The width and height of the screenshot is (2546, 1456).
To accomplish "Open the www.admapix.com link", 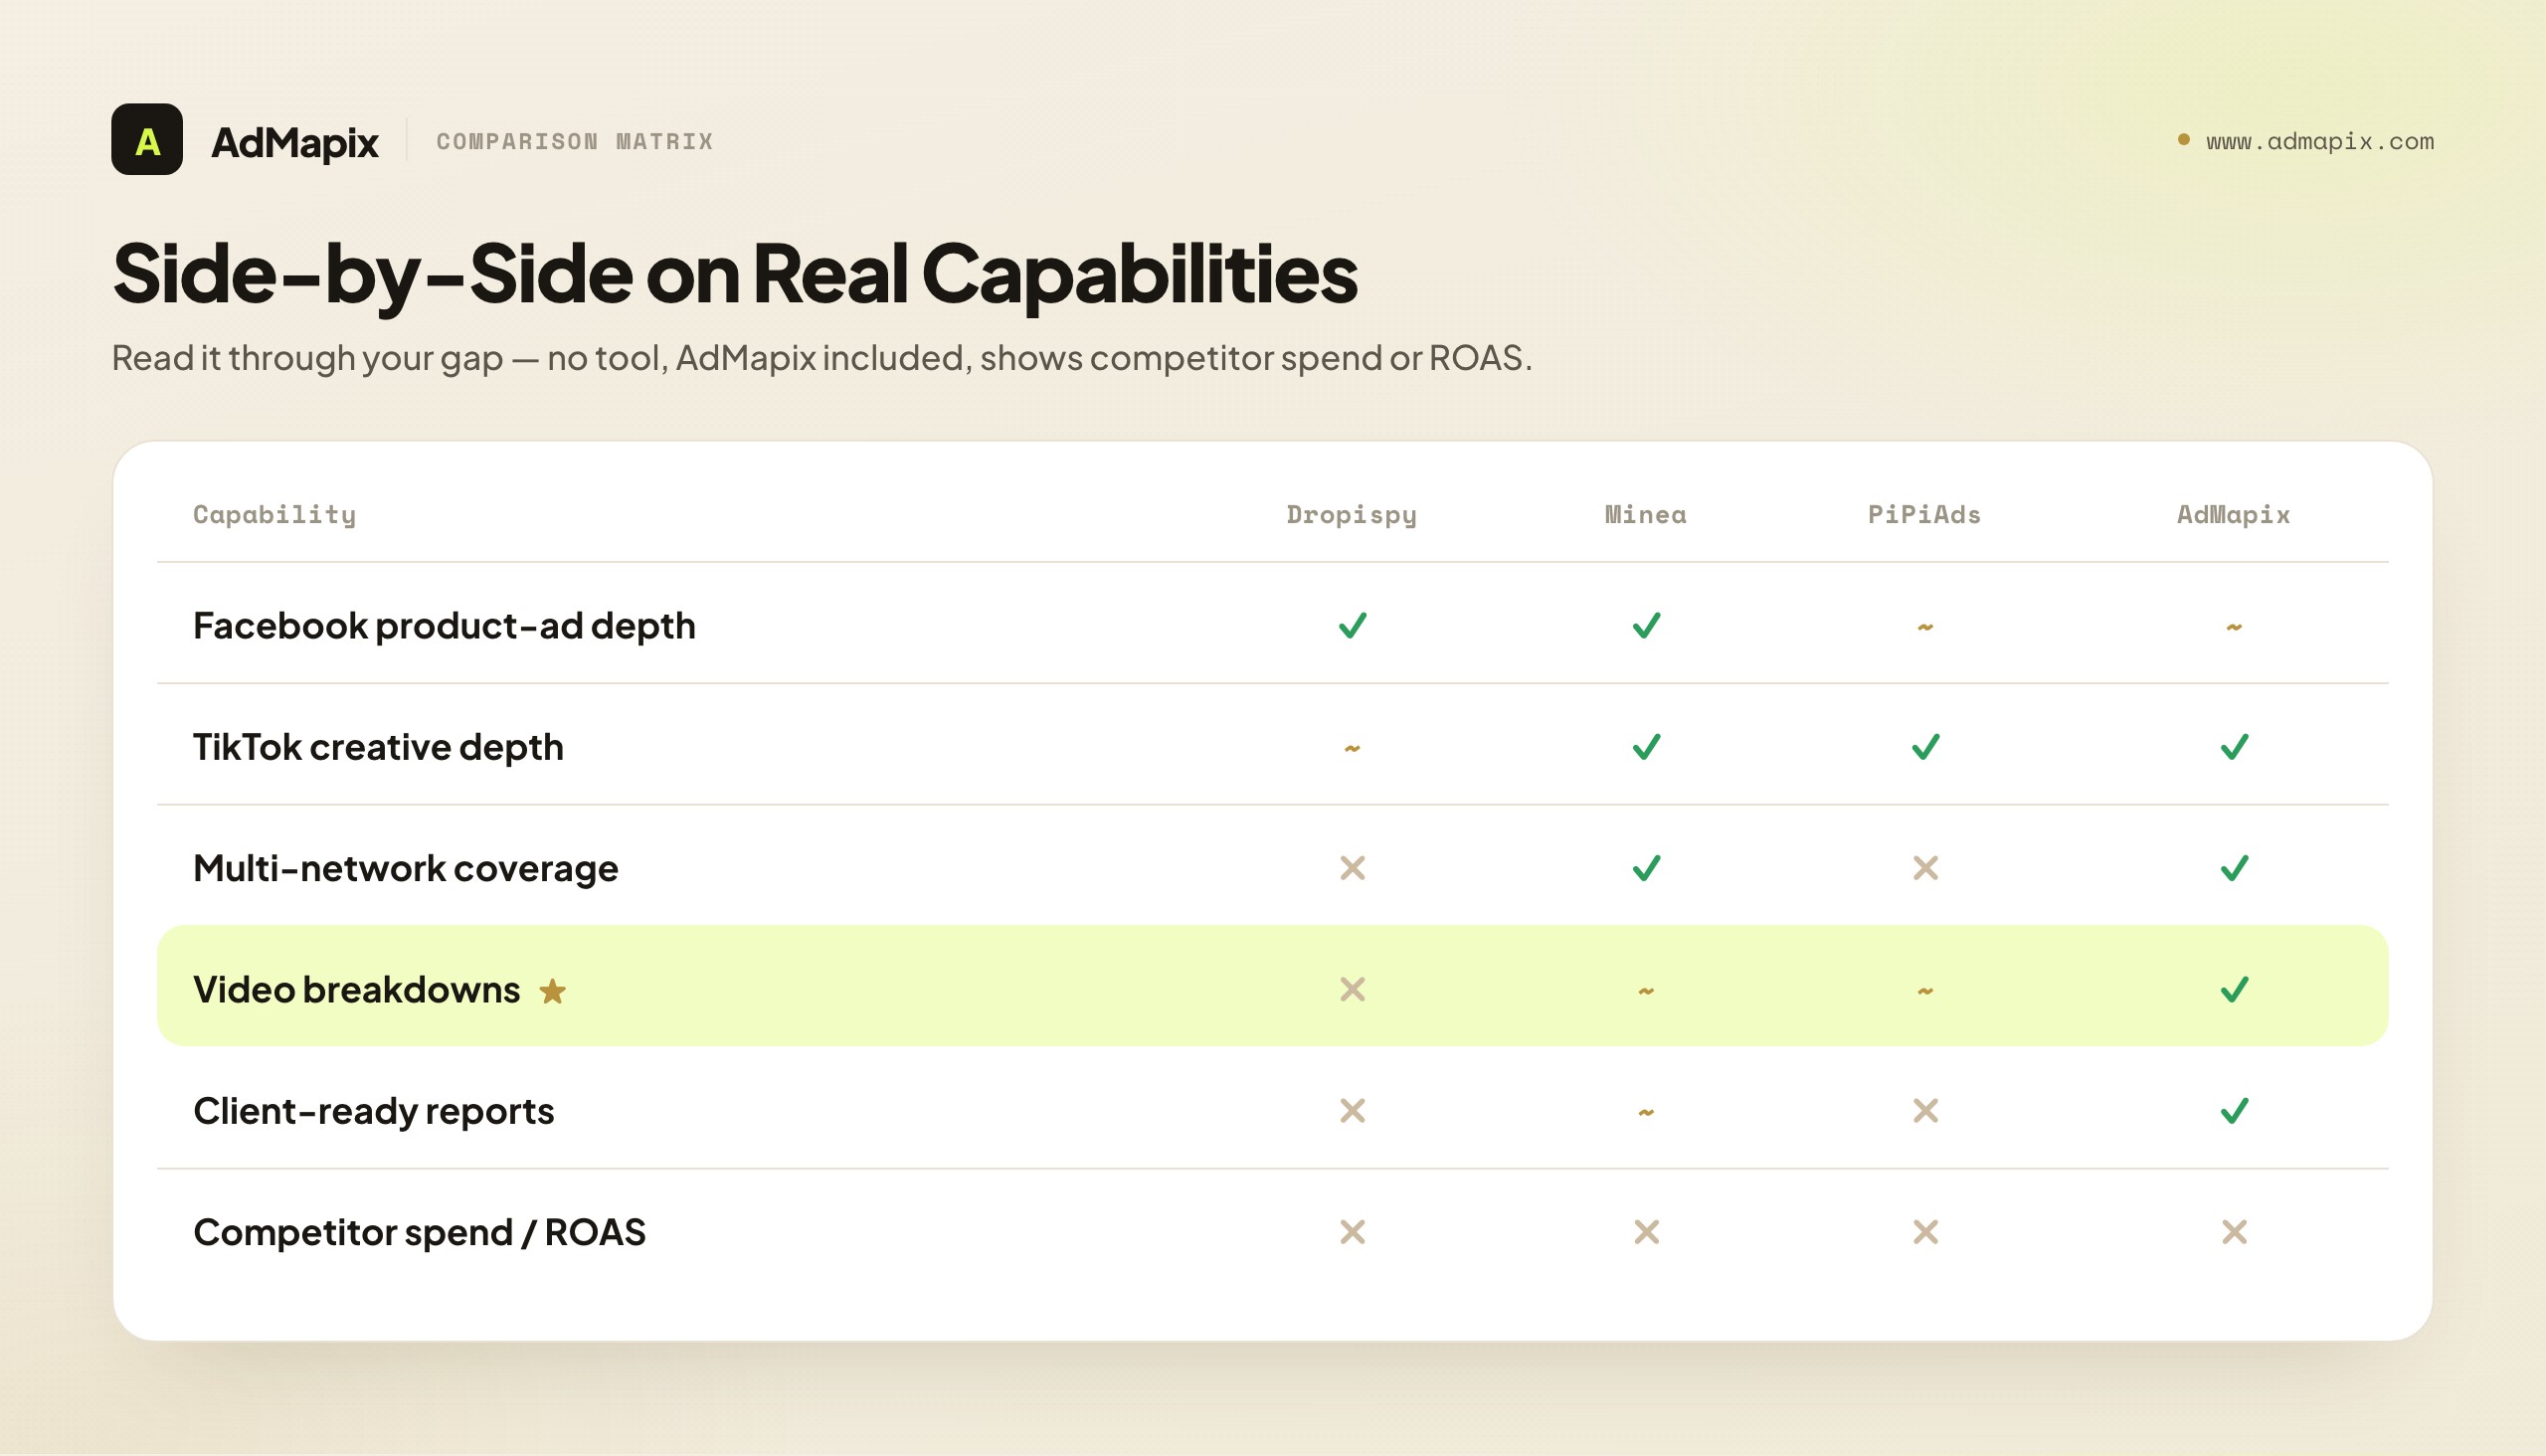I will point(2320,141).
